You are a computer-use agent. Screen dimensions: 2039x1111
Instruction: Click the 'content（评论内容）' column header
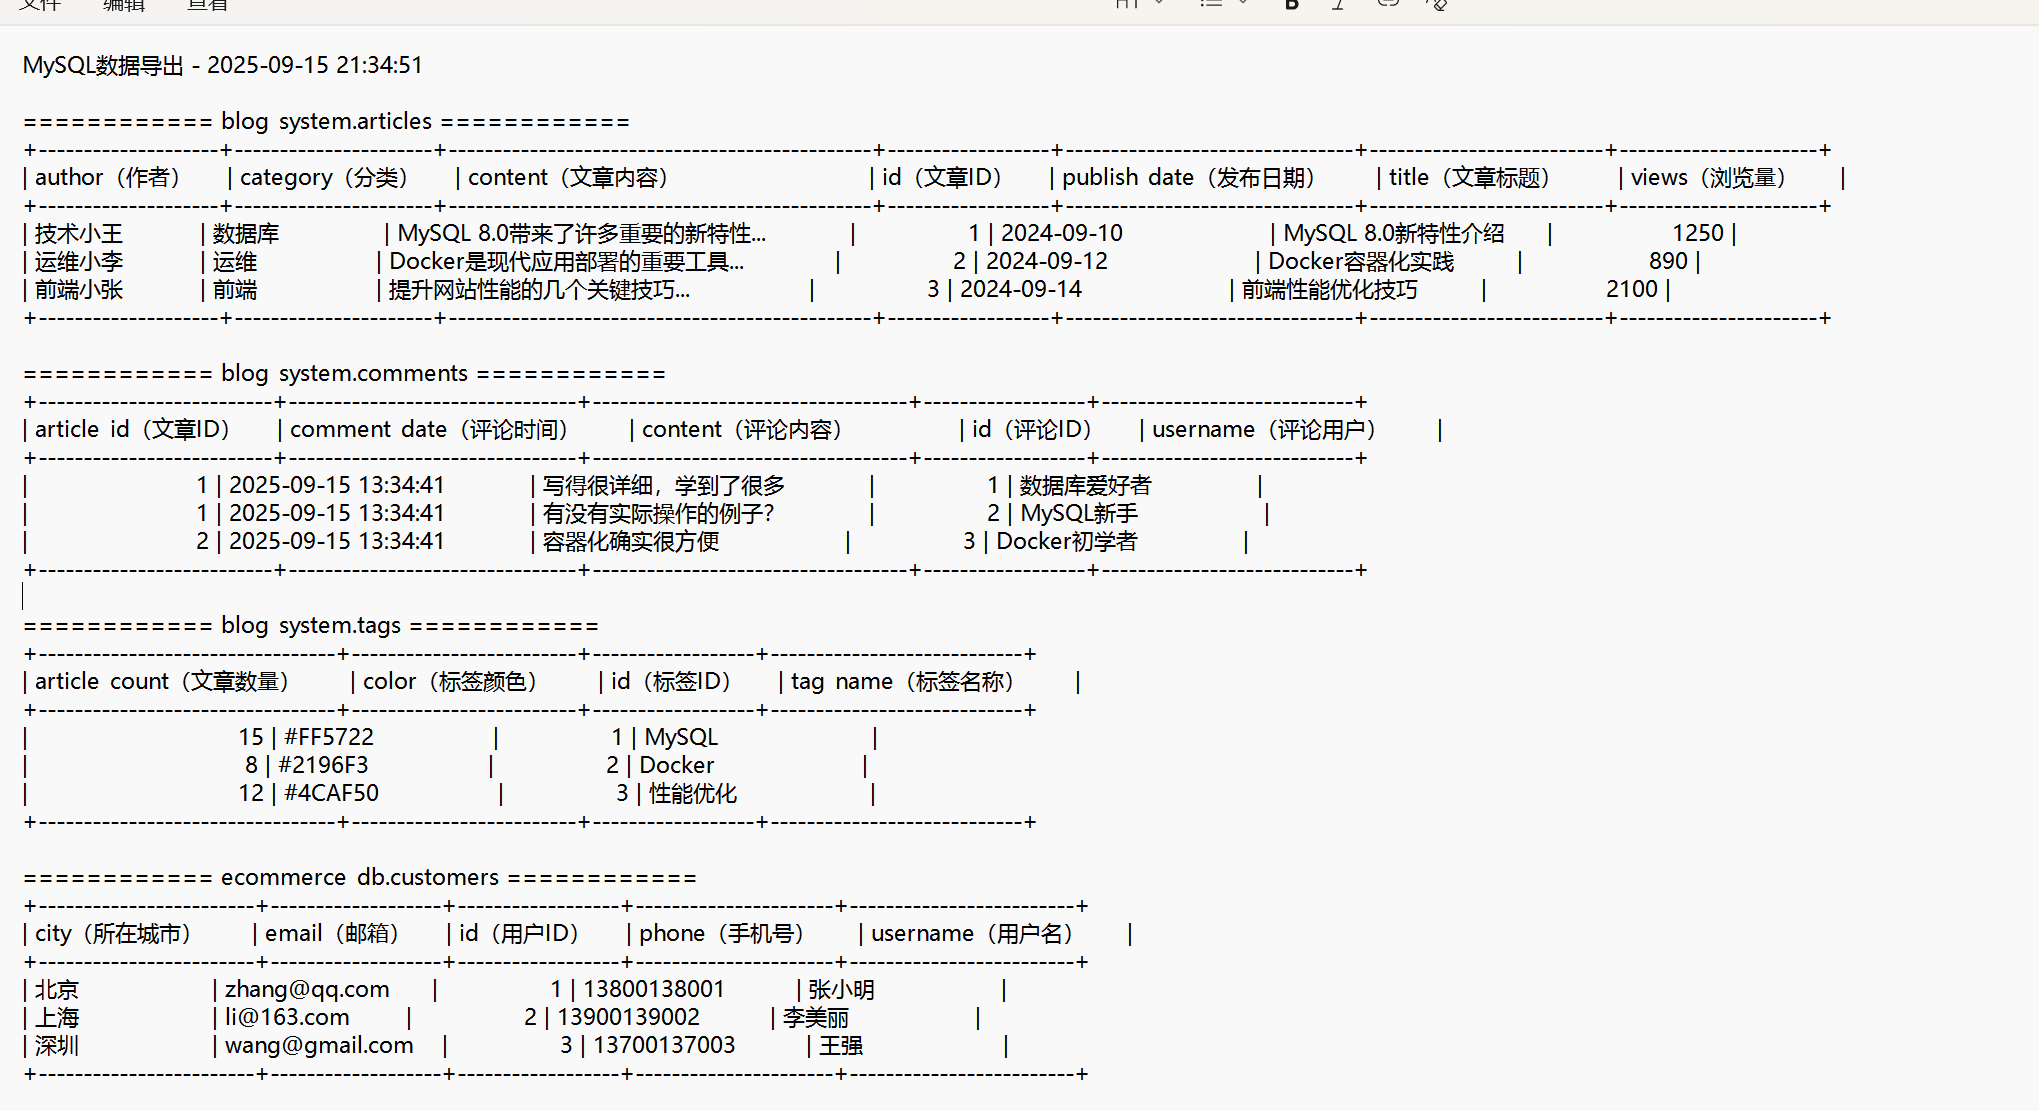click(742, 429)
